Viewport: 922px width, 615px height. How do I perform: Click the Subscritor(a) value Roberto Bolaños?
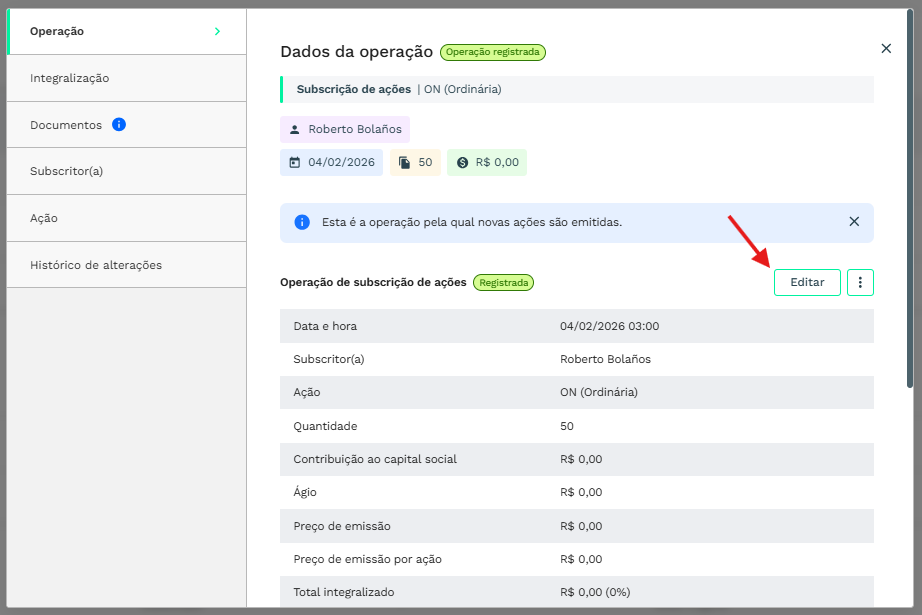coord(605,359)
